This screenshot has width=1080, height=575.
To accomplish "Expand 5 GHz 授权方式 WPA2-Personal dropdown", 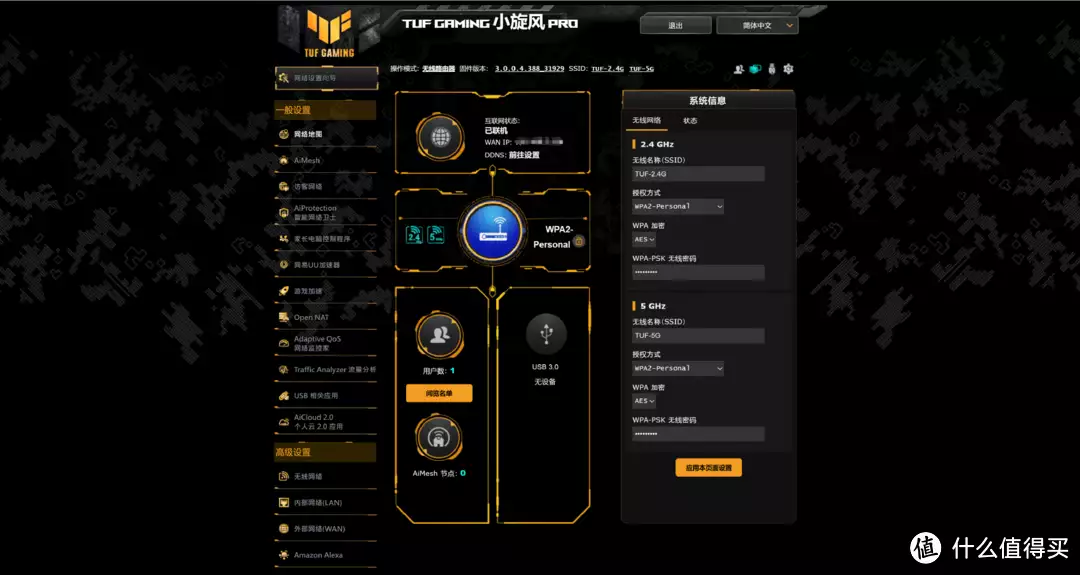I will coord(678,368).
